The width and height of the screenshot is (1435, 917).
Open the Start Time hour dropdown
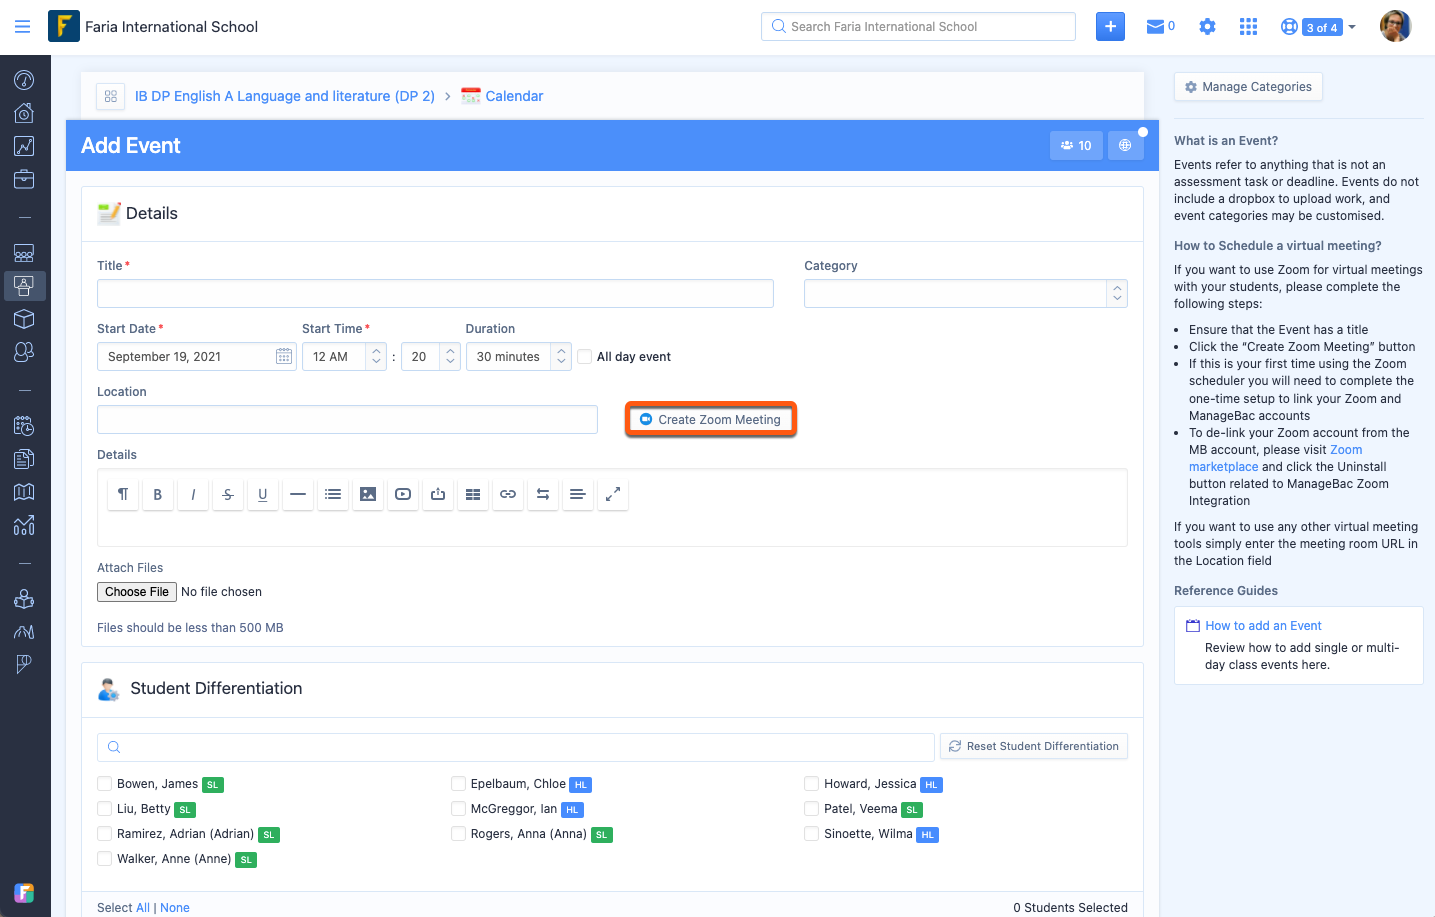[x=344, y=357]
